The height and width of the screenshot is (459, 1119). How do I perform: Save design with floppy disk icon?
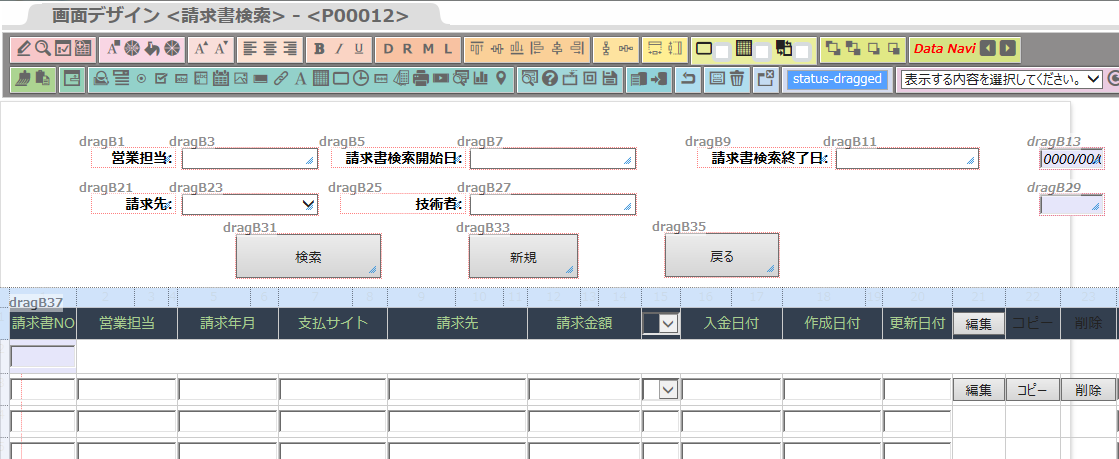click(x=609, y=79)
